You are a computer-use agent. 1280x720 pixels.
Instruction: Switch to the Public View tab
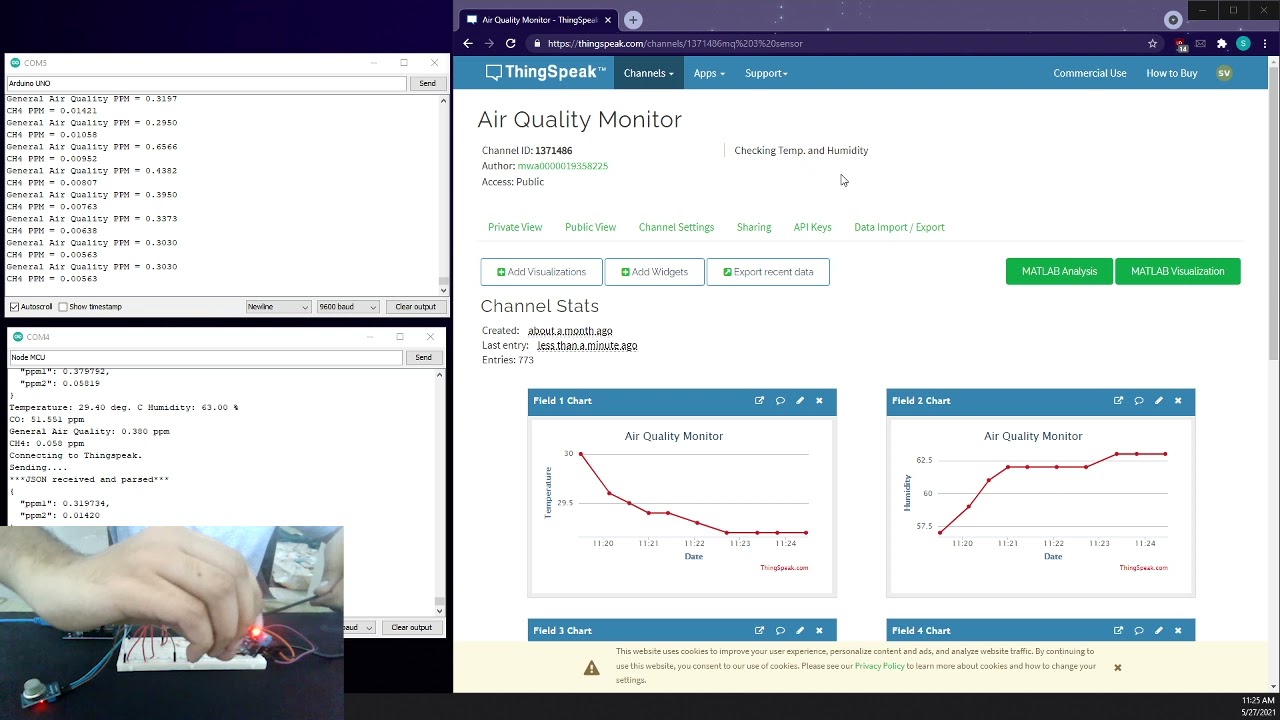[x=590, y=227]
